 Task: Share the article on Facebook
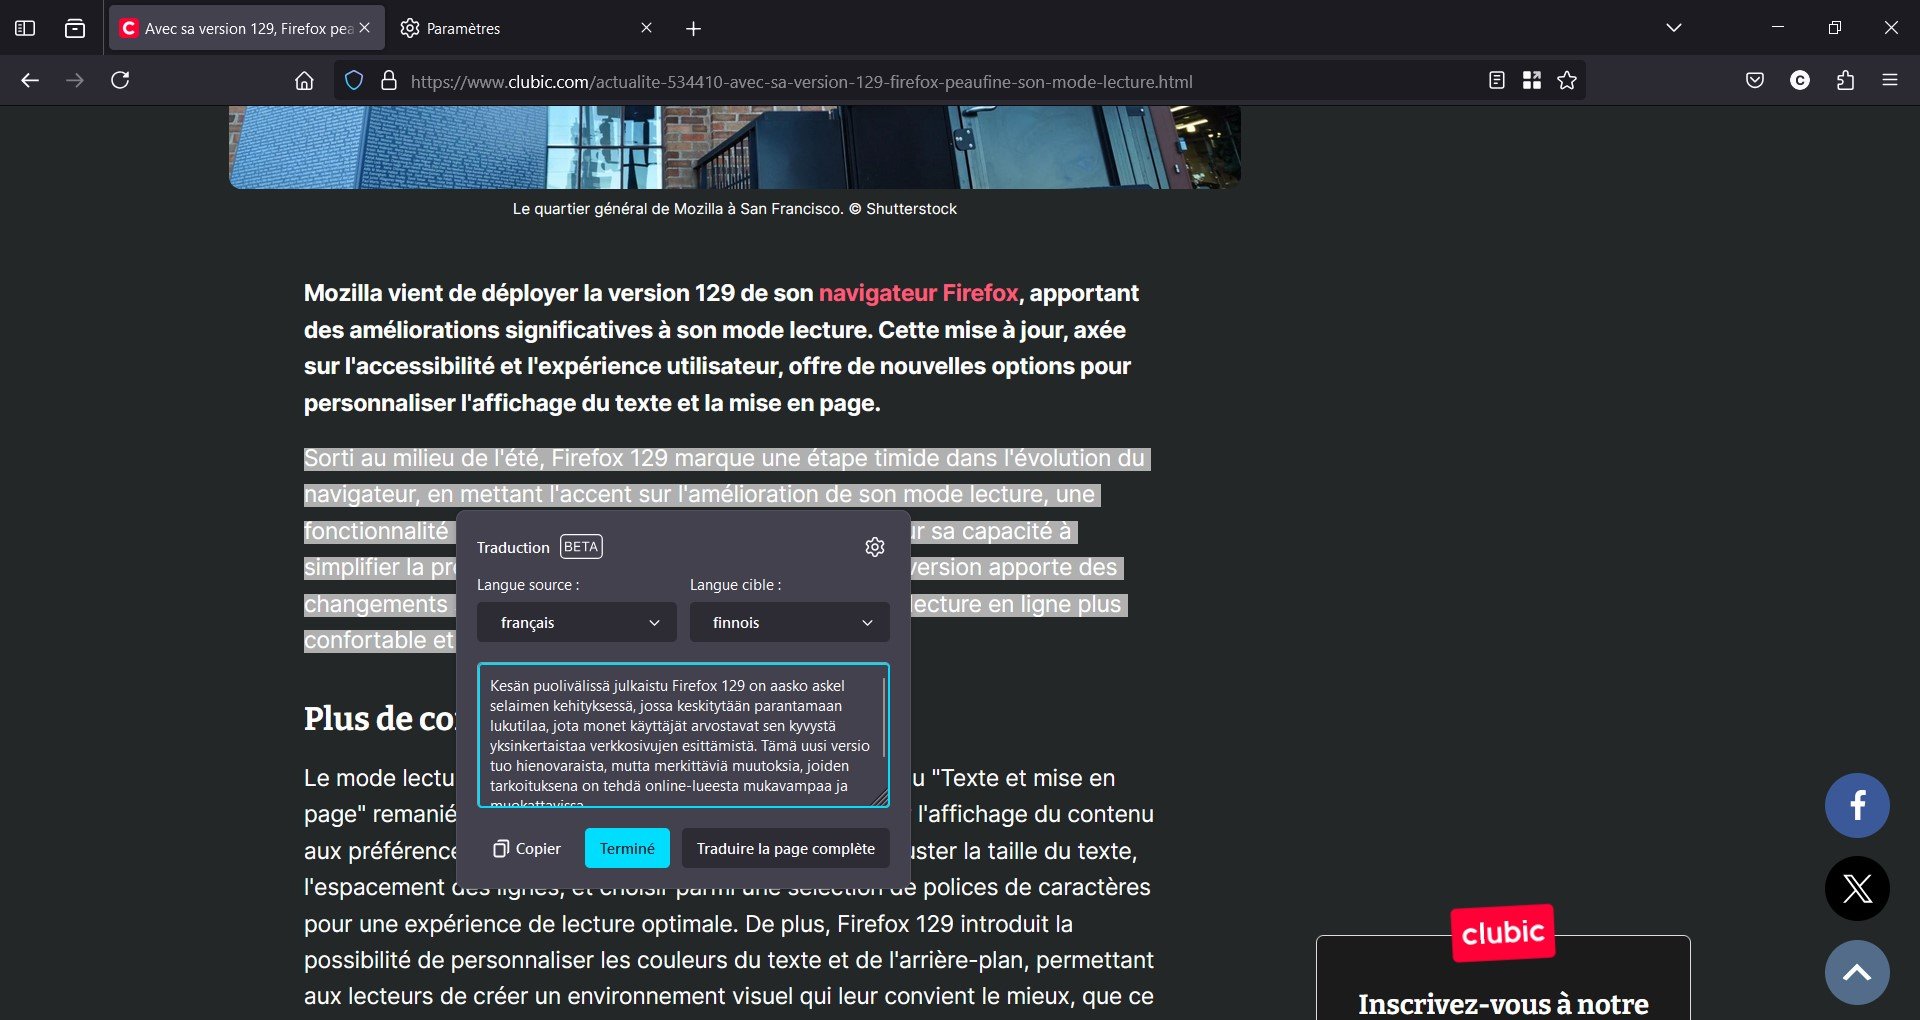pos(1857,804)
